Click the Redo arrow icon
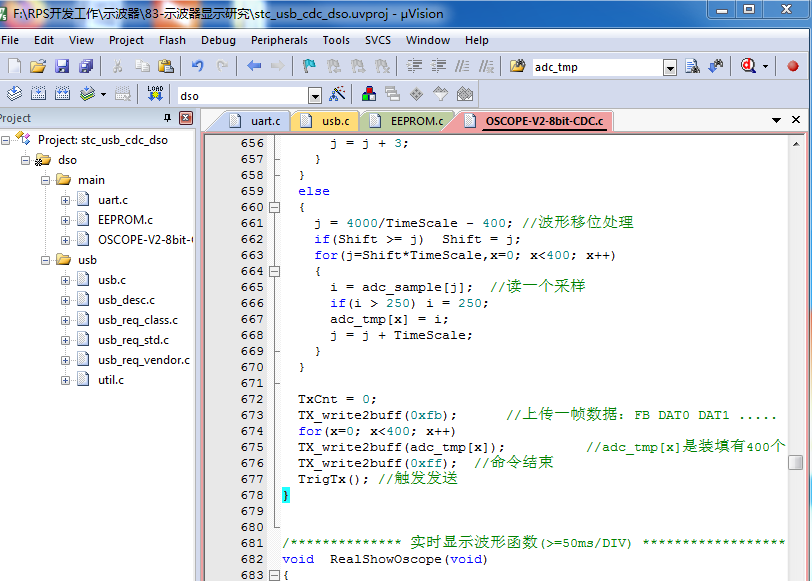812x581 pixels. point(222,66)
